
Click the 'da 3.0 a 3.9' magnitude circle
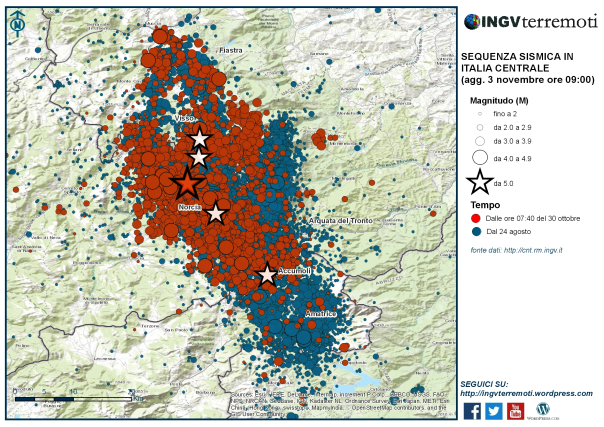(x=480, y=142)
